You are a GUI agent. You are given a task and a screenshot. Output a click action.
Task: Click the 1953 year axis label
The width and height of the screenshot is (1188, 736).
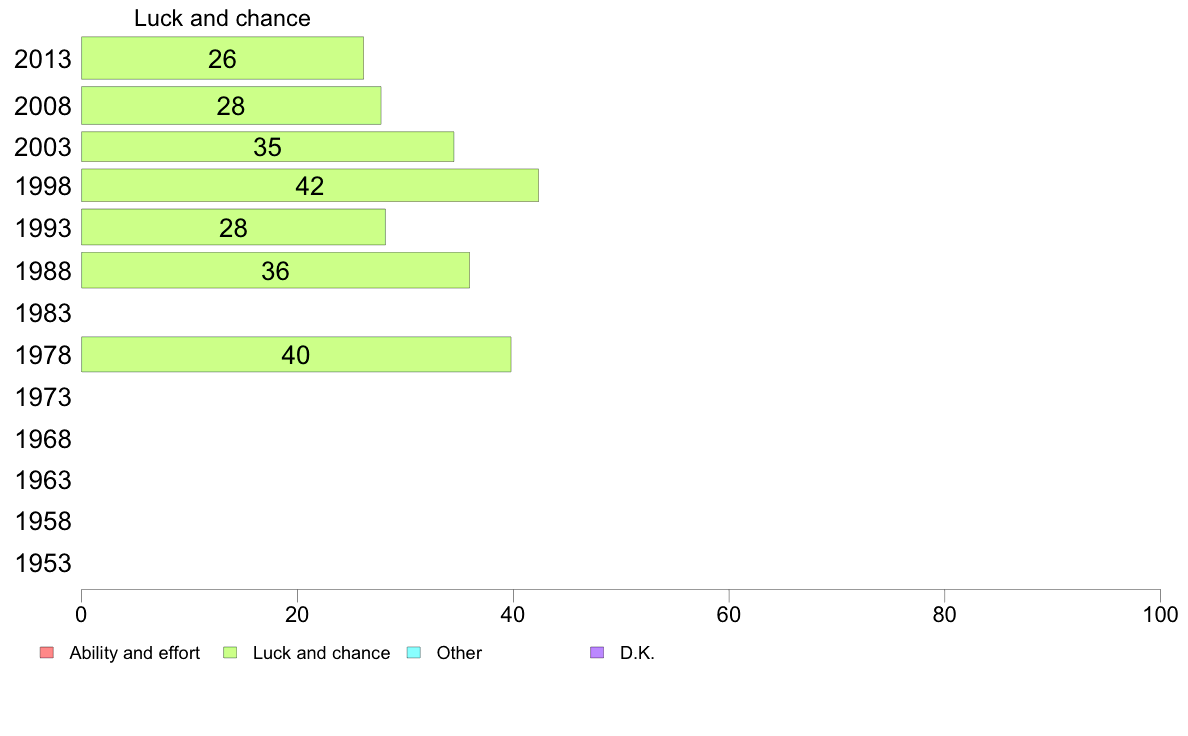43,563
